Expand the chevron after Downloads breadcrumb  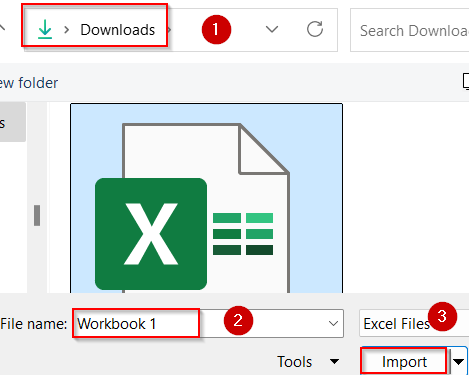169,30
